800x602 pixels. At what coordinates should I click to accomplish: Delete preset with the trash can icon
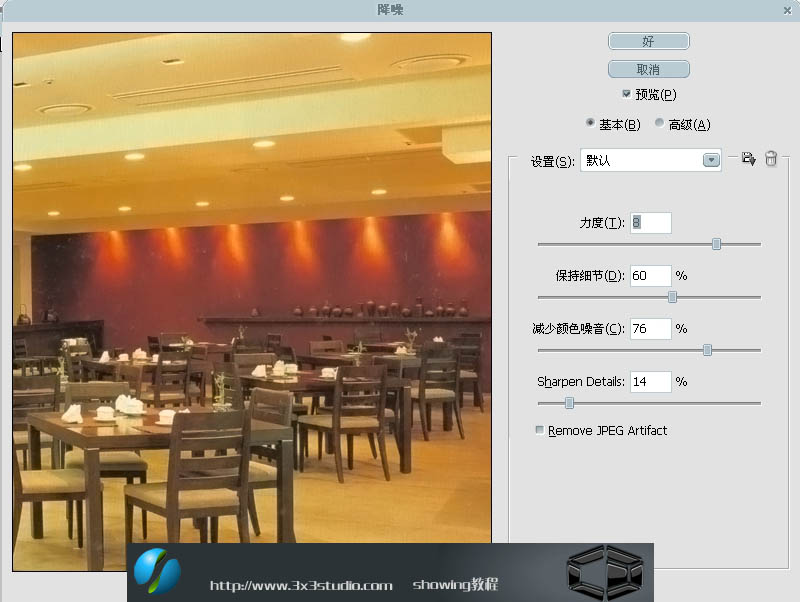pyautogui.click(x=771, y=159)
